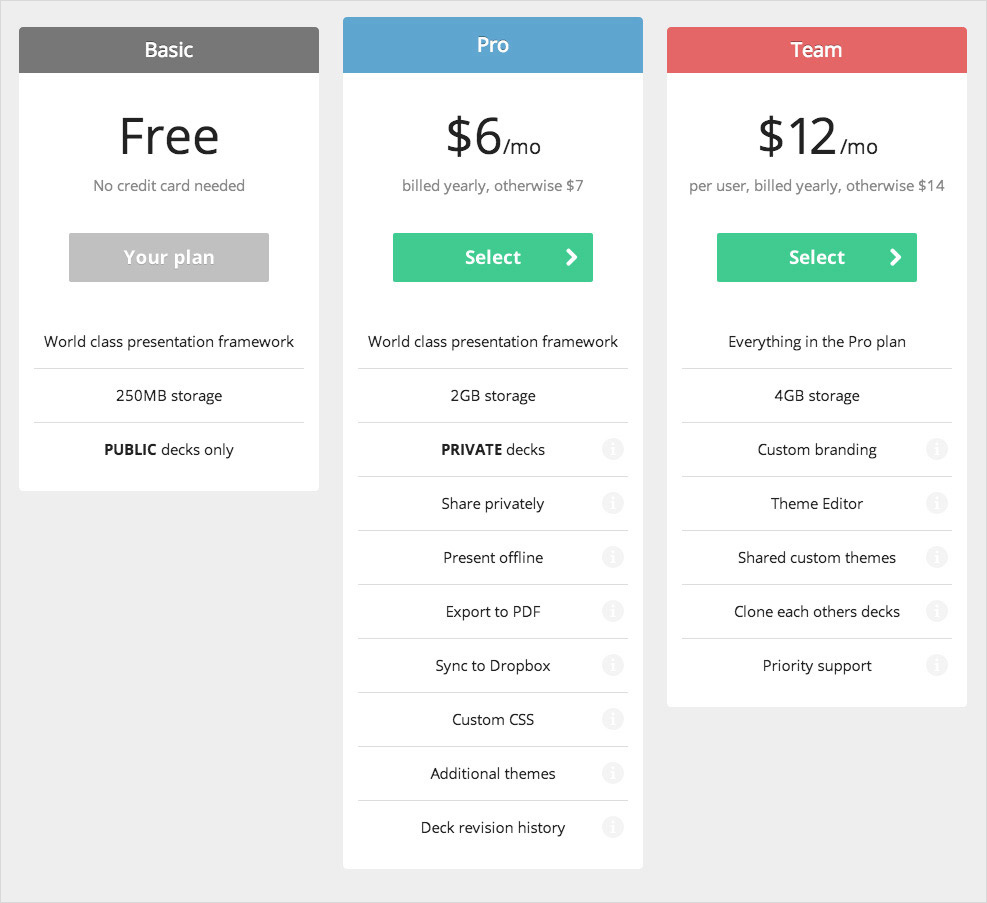Image resolution: width=987 pixels, height=903 pixels.
Task: Select the Team plan
Action: pos(817,257)
